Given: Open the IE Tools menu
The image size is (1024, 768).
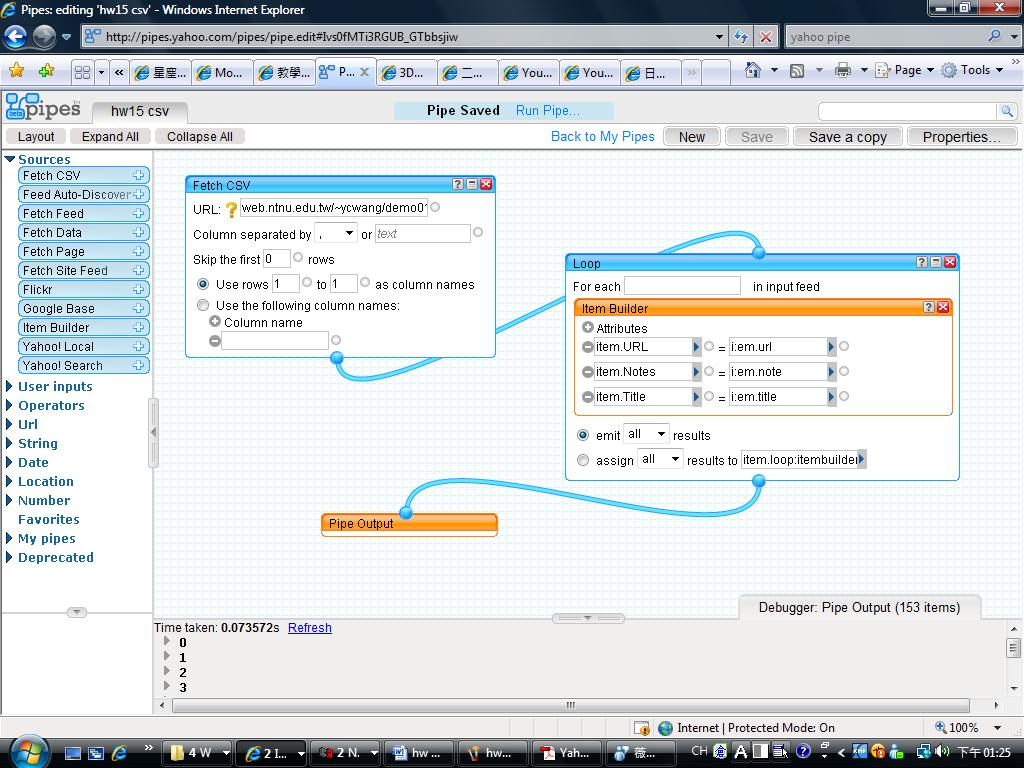Looking at the screenshot, I should click(972, 70).
